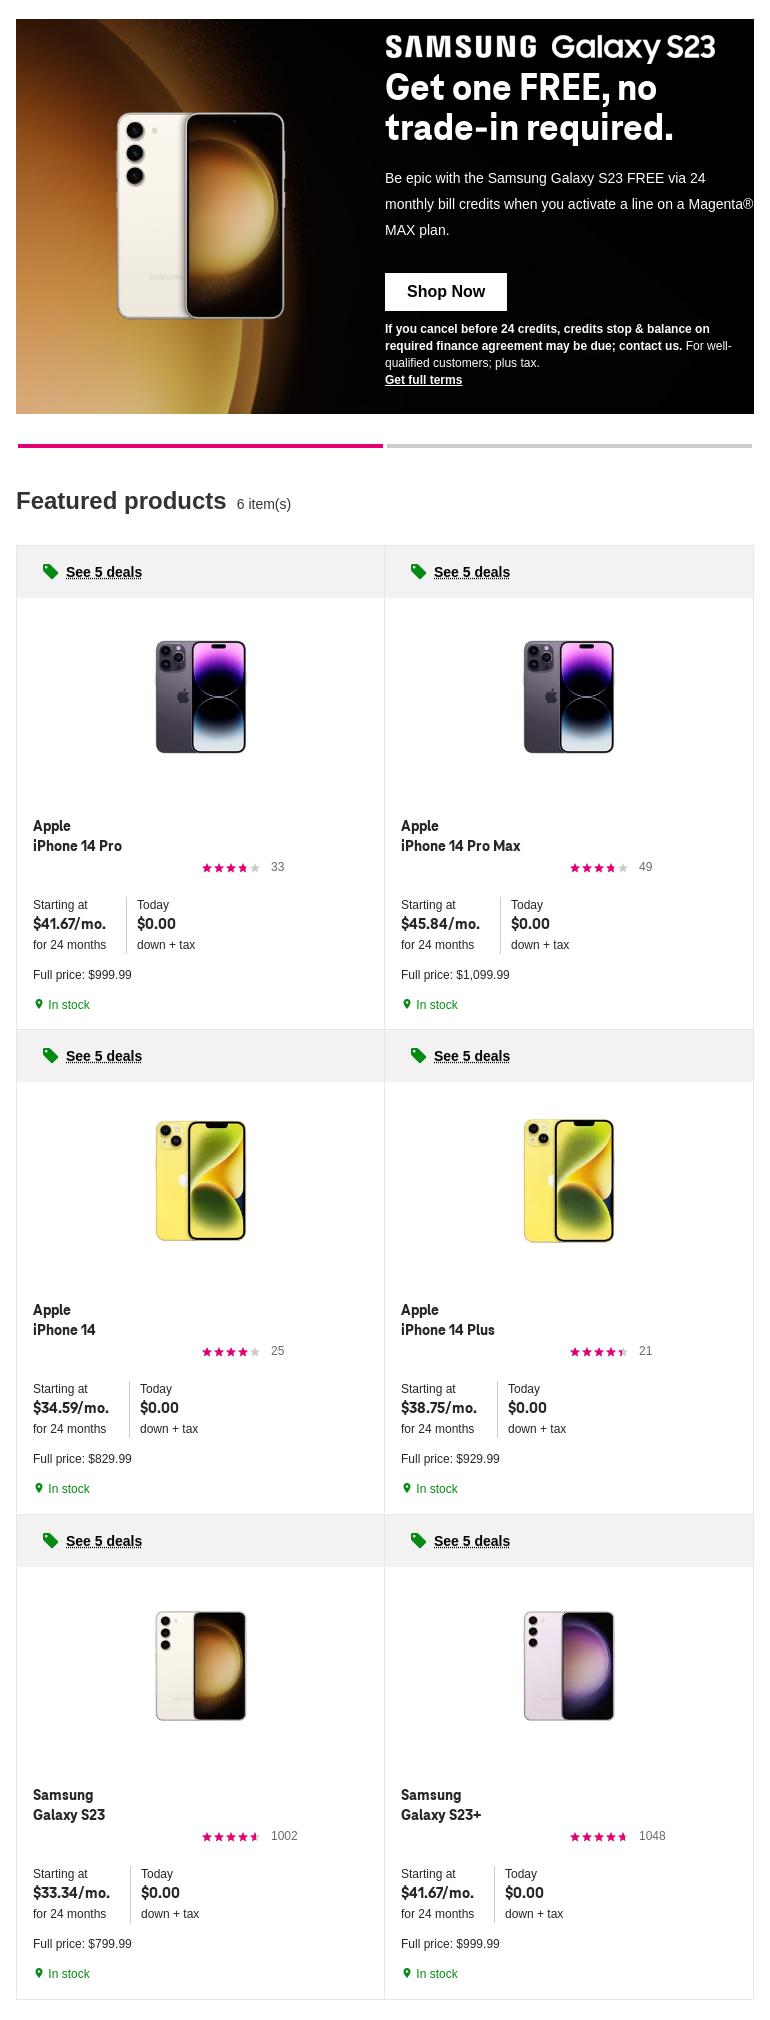Open the Get full terms link
The width and height of the screenshot is (770, 2020).
click(423, 380)
